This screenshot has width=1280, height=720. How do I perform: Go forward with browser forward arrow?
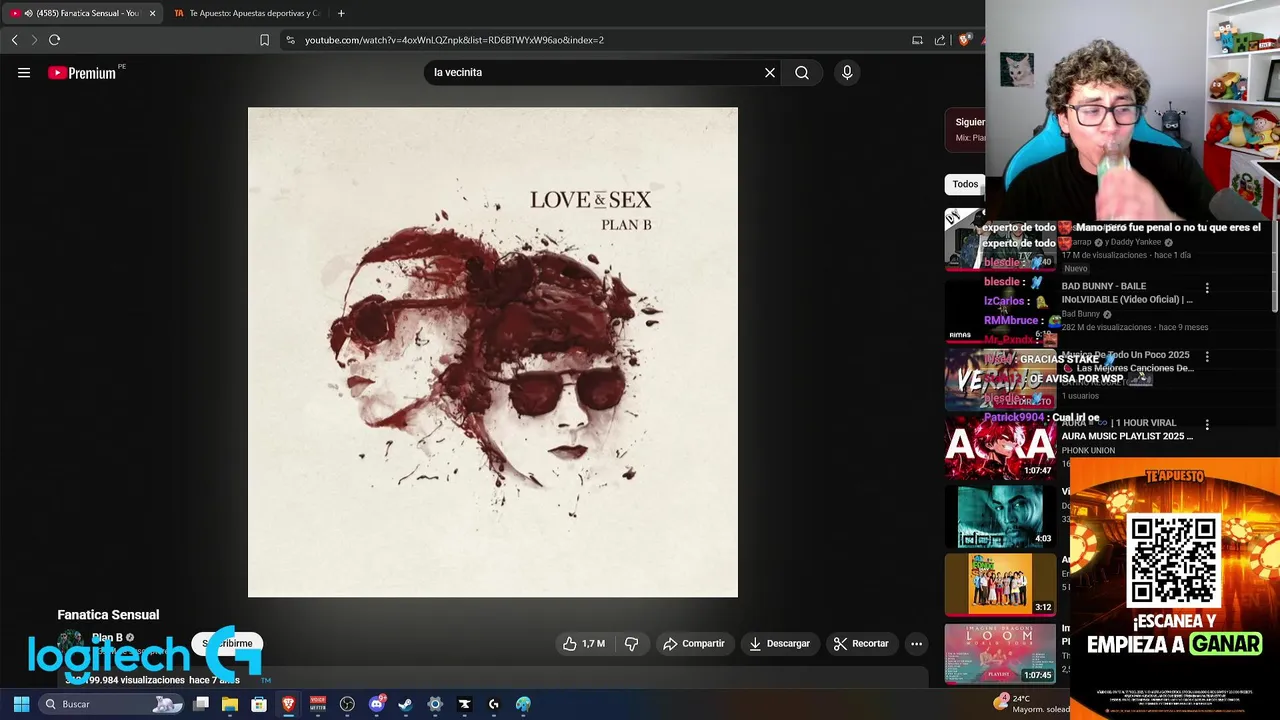[x=34, y=40]
